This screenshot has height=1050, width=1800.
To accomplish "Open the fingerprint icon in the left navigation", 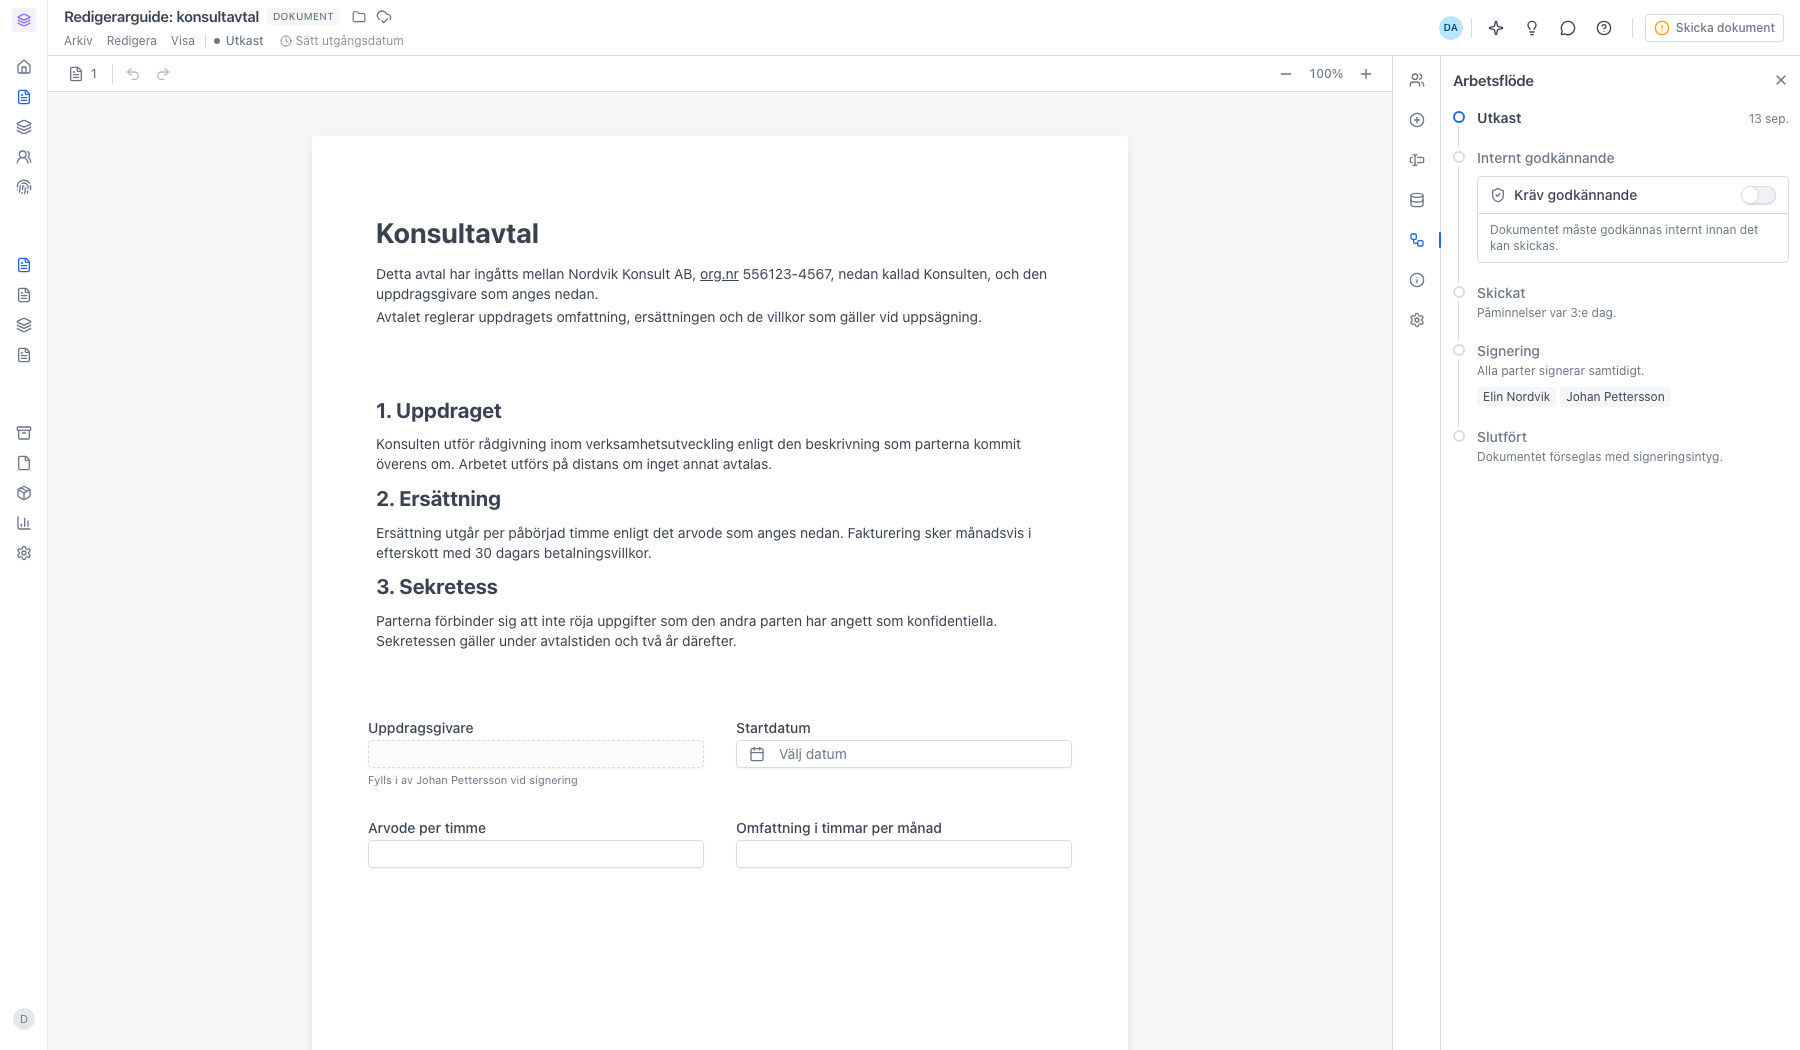I will coord(24,187).
